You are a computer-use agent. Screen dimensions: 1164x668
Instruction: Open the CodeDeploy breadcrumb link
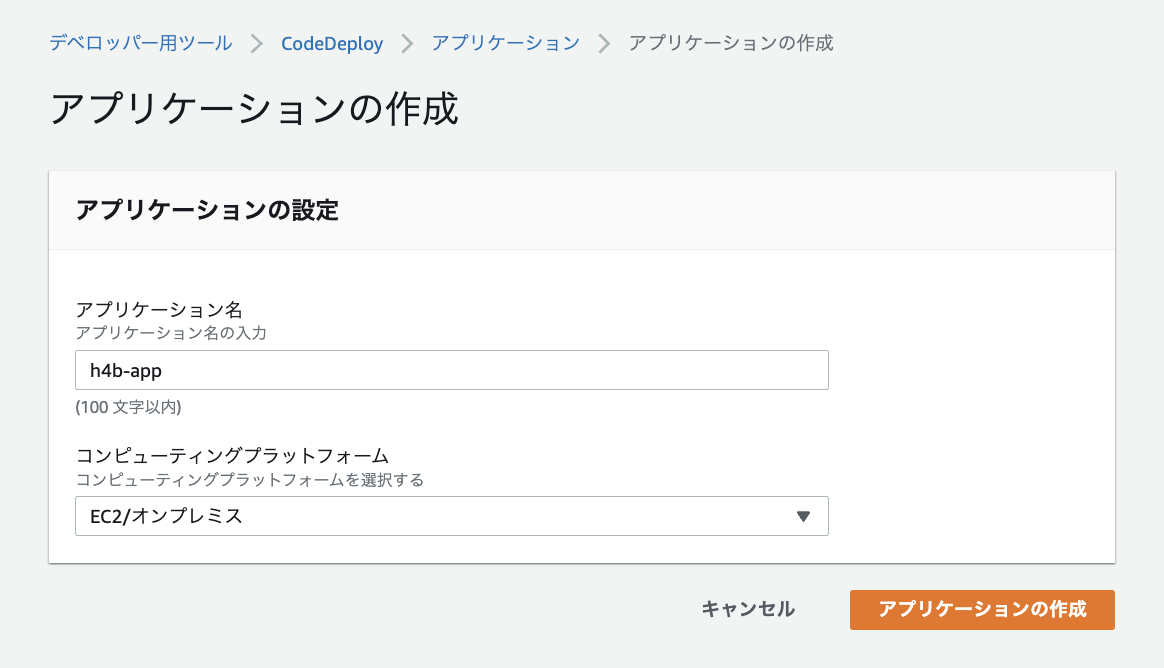click(332, 43)
